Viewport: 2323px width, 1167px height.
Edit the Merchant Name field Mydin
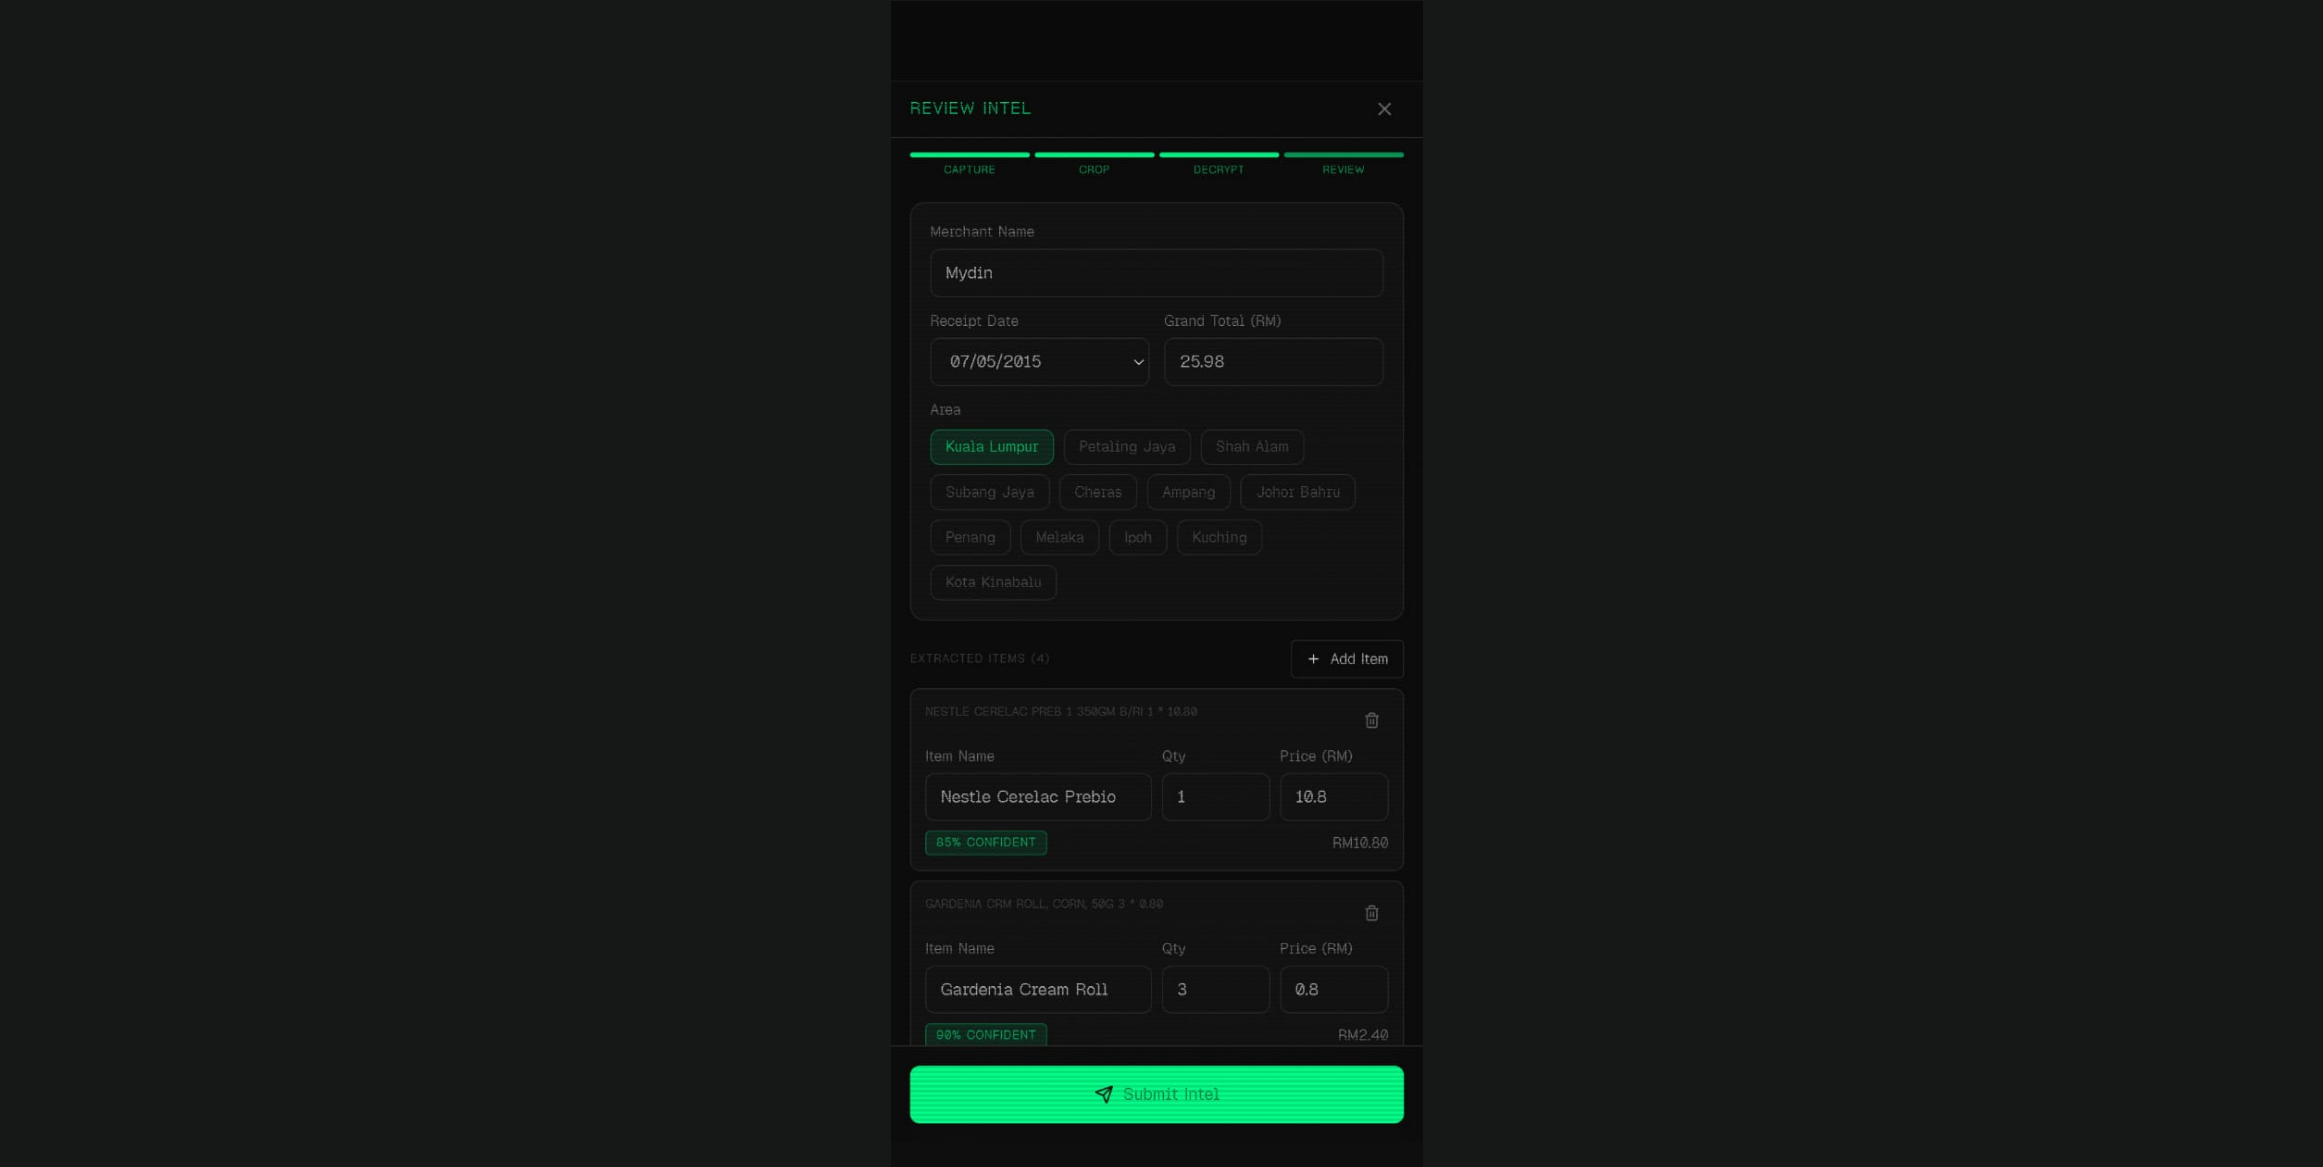click(1157, 273)
